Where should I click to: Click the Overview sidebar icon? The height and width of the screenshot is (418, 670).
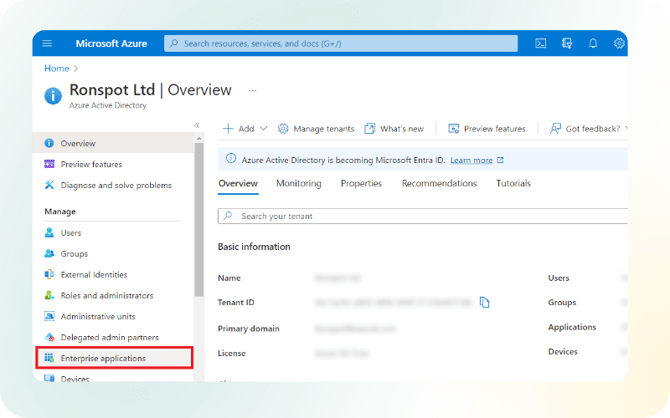point(49,143)
